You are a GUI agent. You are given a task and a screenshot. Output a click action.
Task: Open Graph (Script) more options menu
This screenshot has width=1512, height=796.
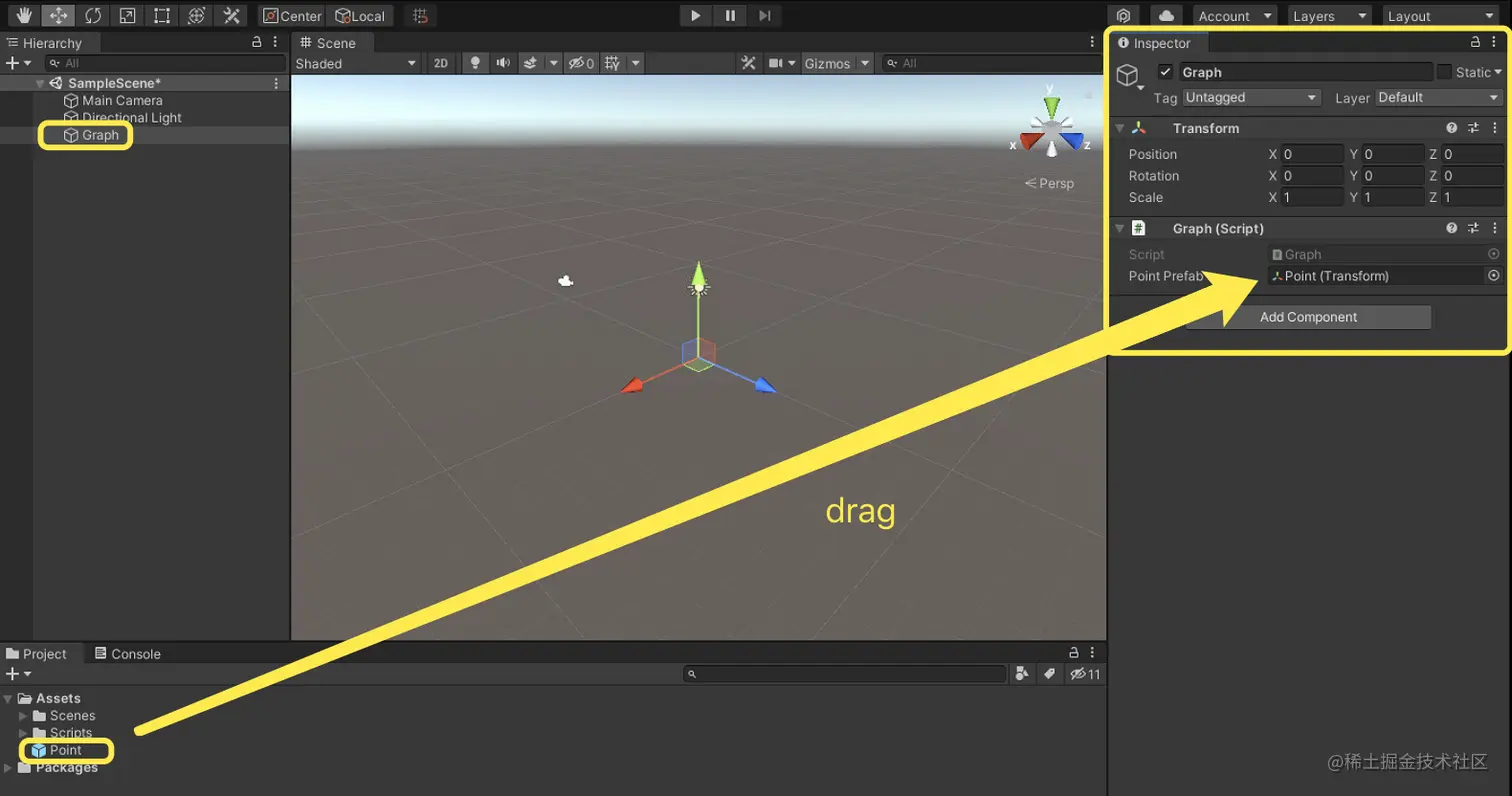pos(1495,228)
